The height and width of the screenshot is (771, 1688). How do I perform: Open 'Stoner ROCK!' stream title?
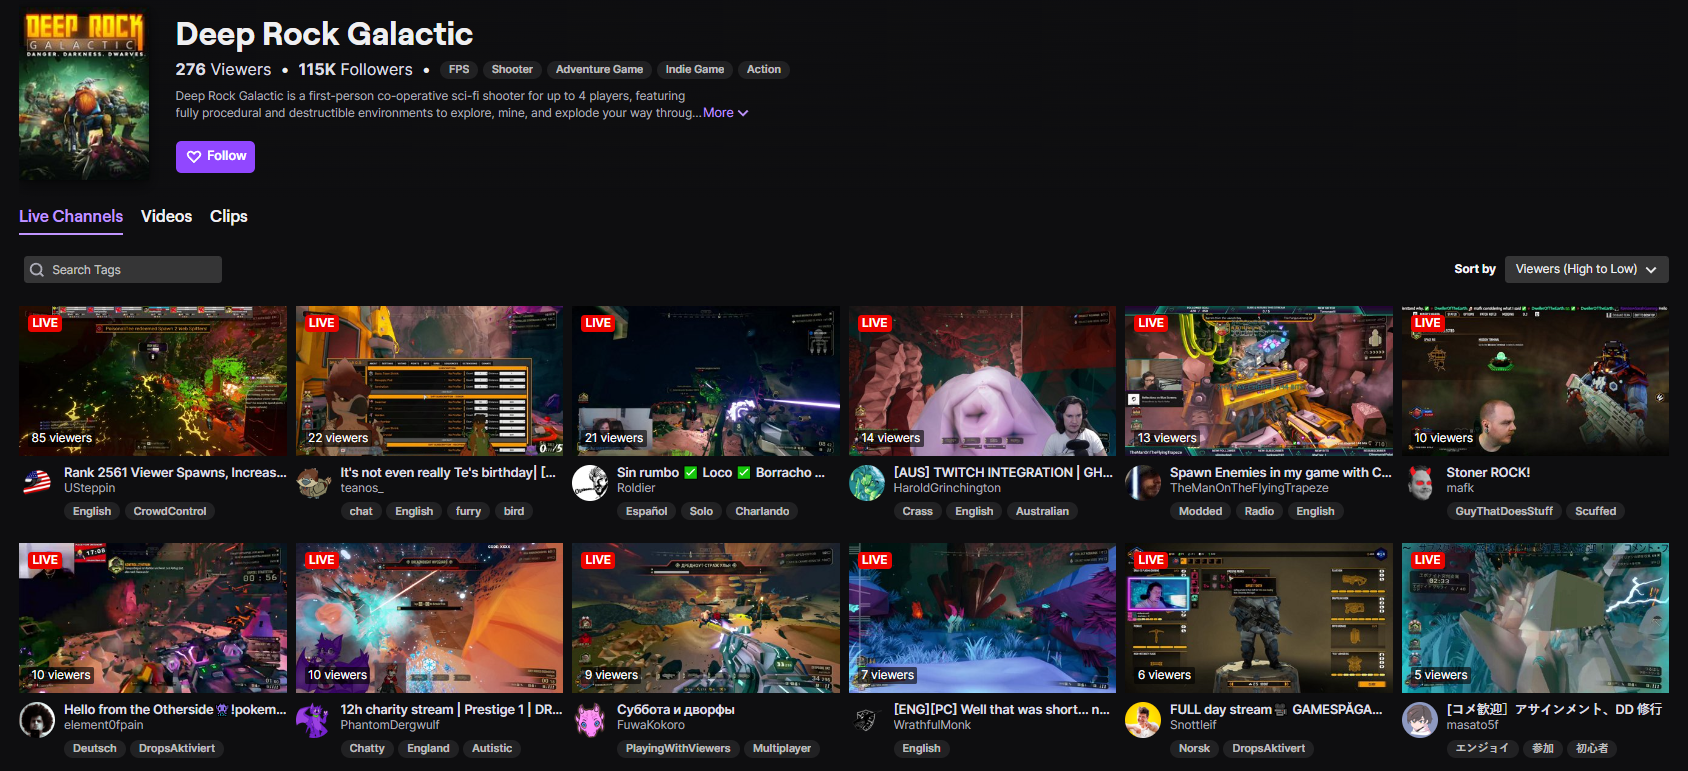point(1488,472)
